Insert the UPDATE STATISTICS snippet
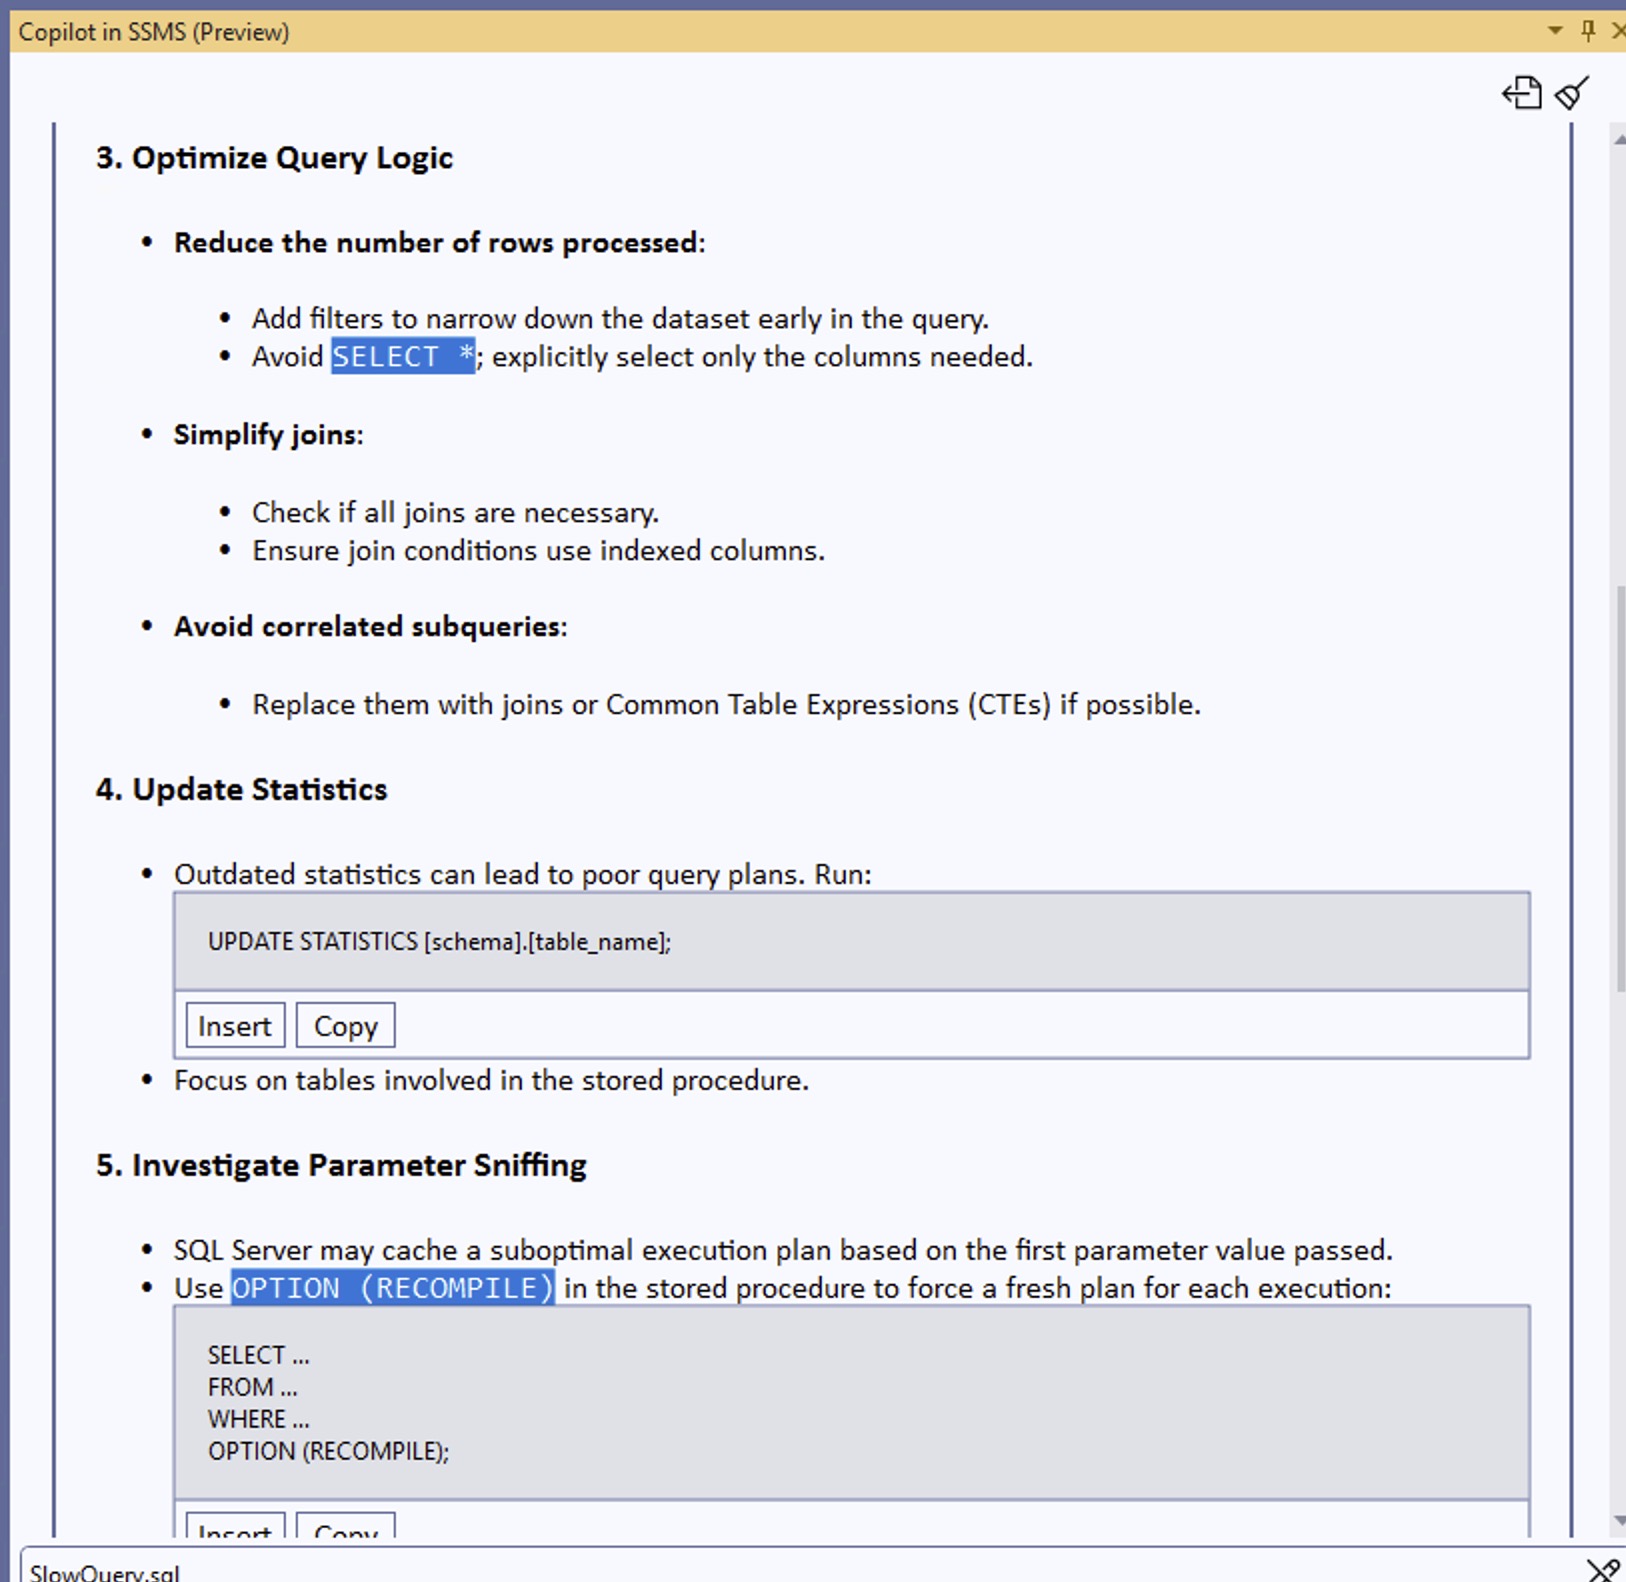This screenshot has width=1626, height=1582. click(234, 1025)
